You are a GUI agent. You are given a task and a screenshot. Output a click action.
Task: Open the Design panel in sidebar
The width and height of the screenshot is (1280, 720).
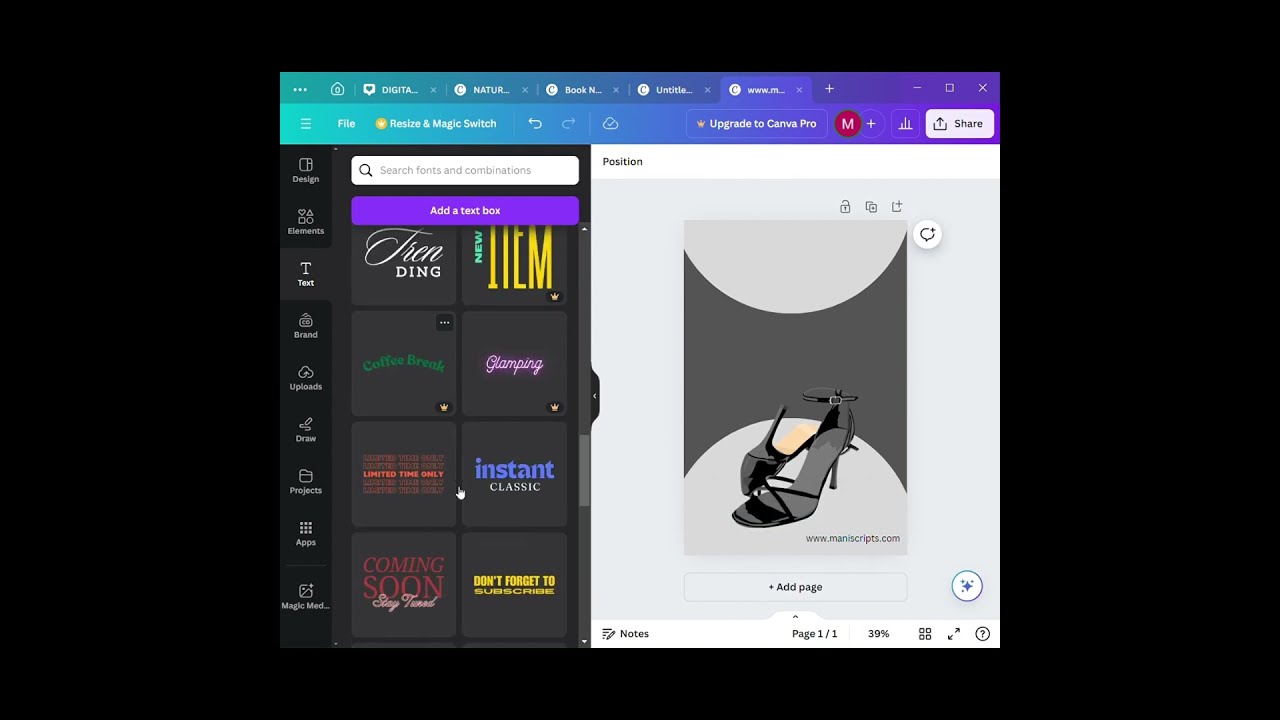pos(306,170)
